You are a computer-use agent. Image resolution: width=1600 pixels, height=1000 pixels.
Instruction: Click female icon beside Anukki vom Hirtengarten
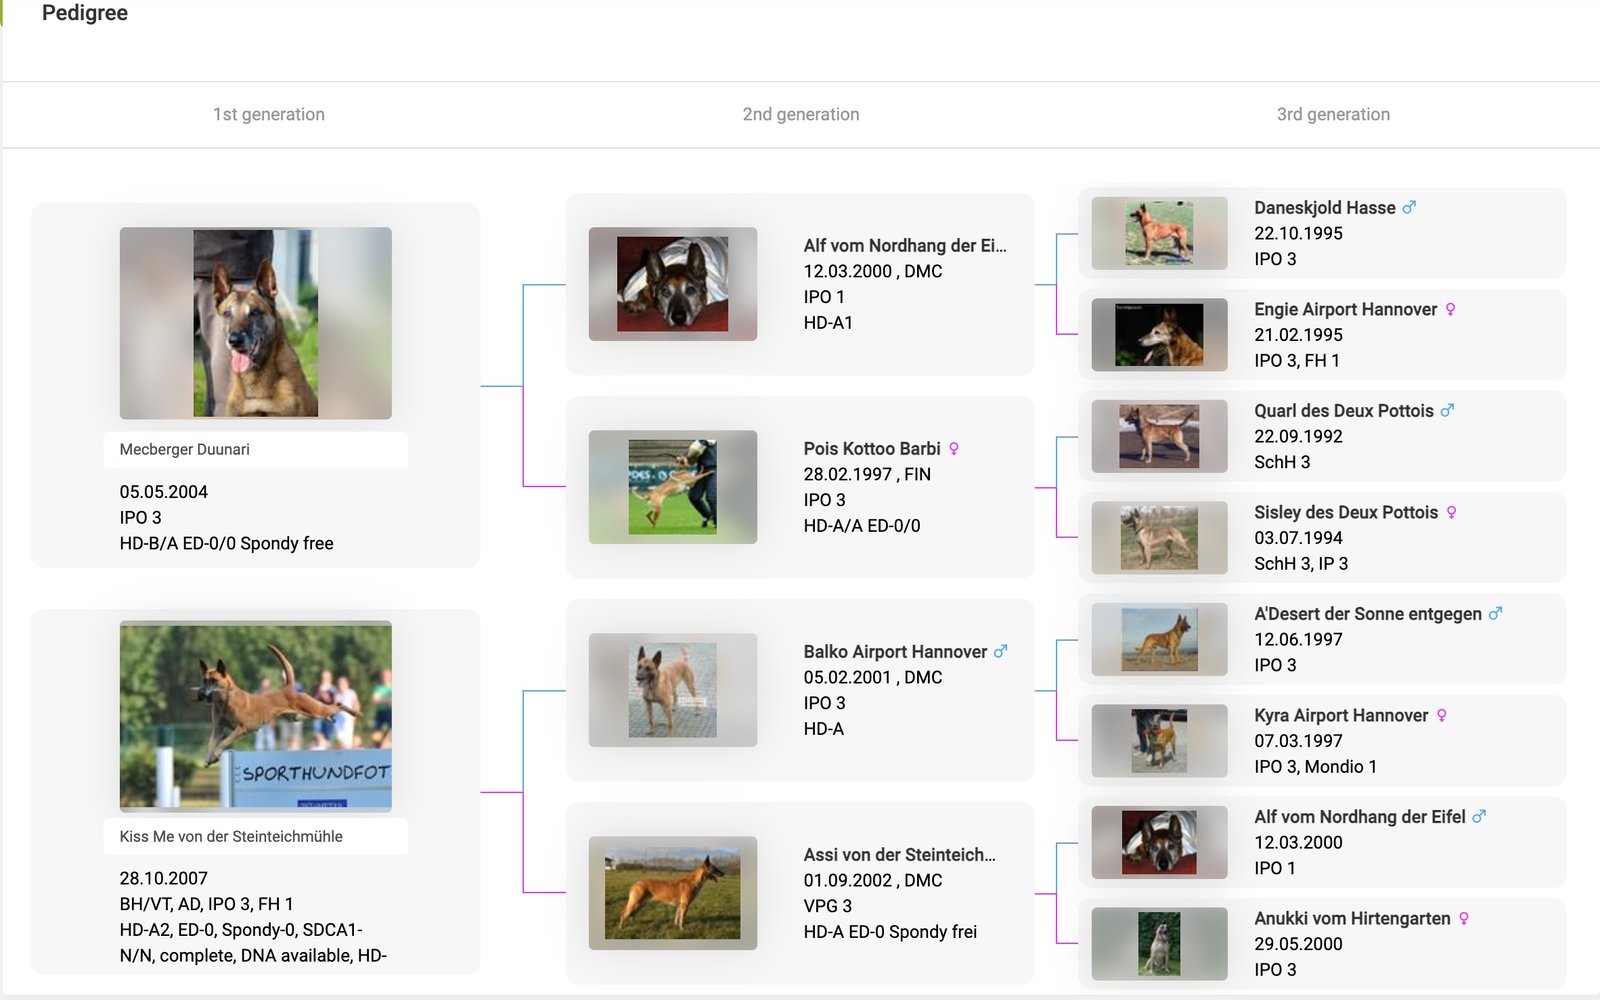(x=1463, y=919)
